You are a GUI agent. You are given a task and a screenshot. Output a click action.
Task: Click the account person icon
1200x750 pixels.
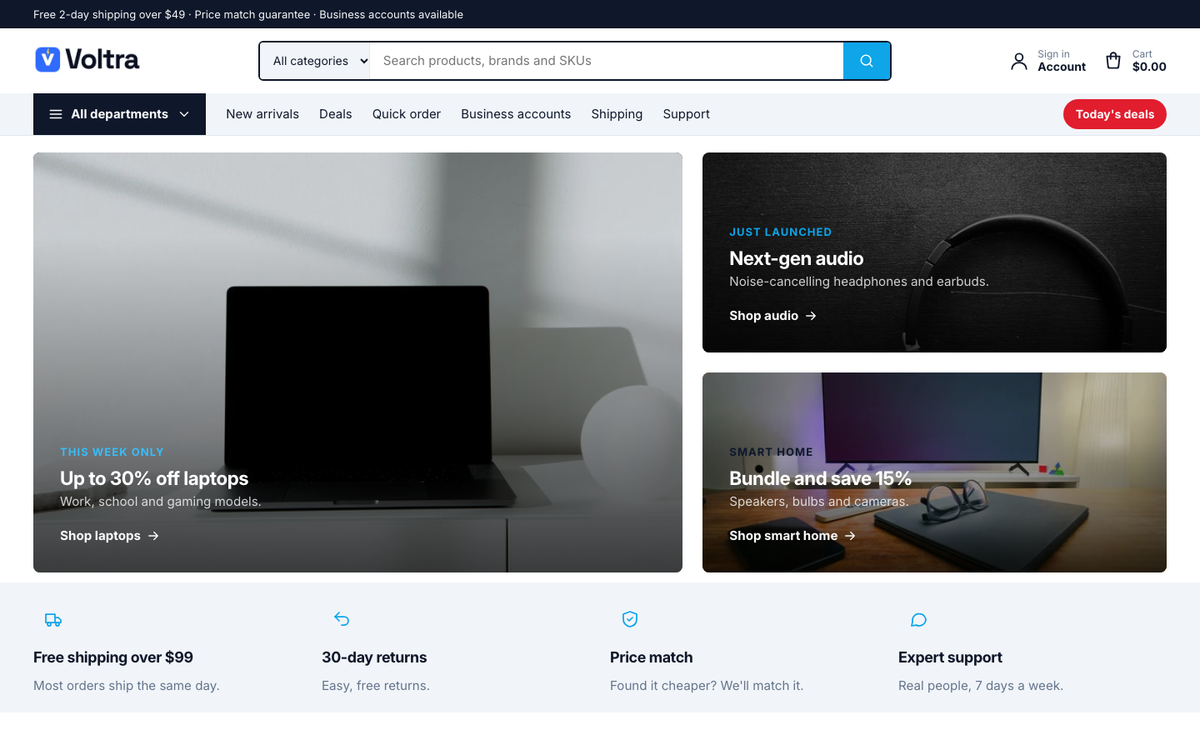point(1019,61)
